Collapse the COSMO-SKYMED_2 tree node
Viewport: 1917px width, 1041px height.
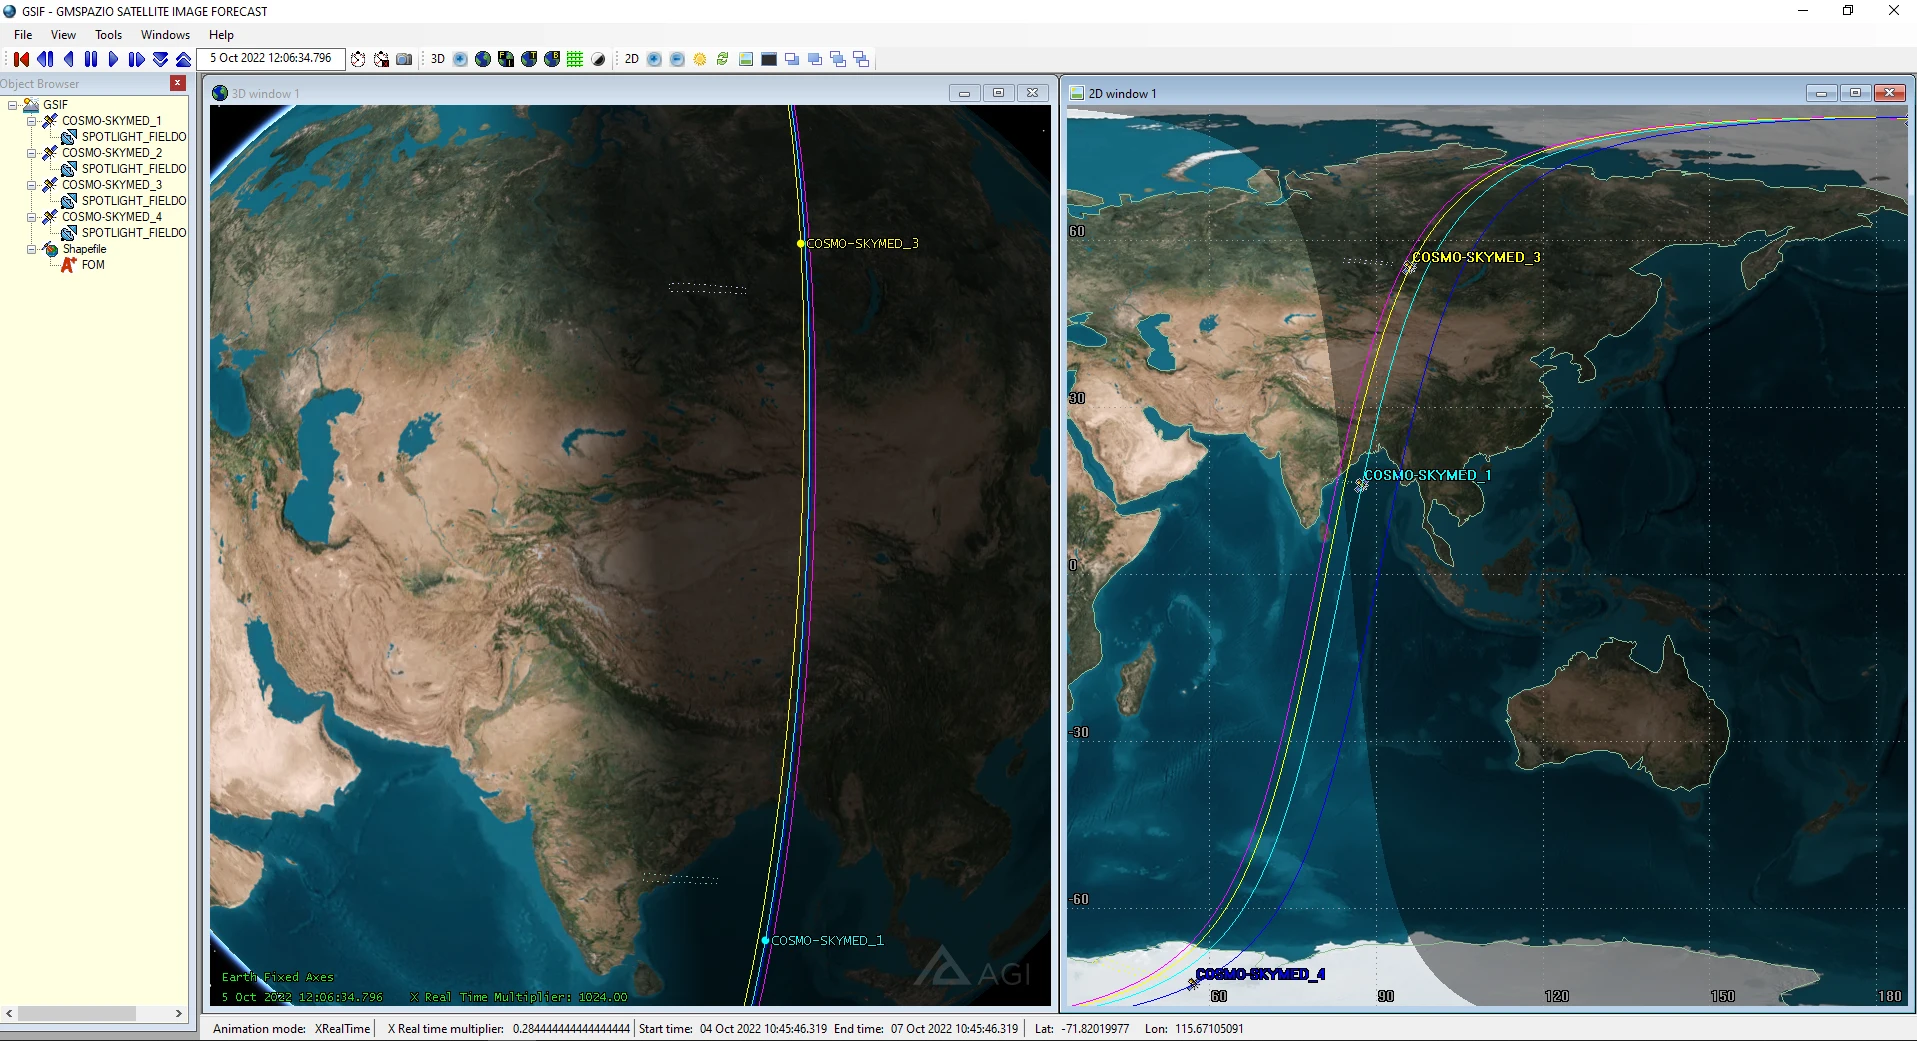click(x=31, y=153)
